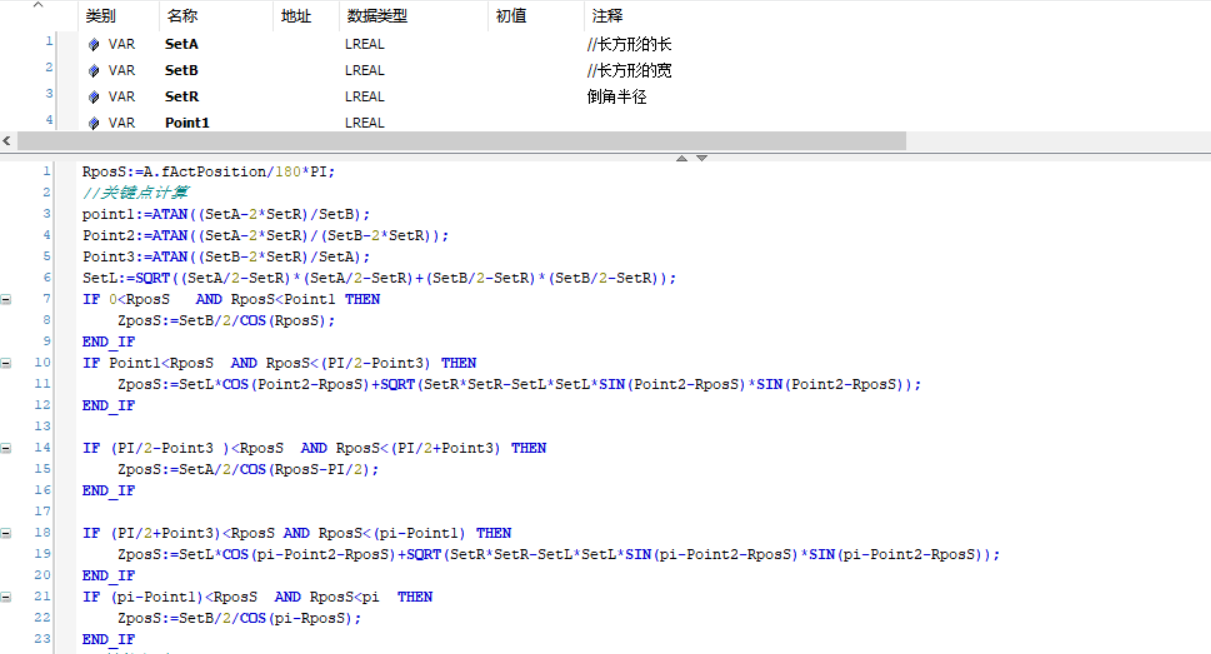
Task: Click END_IF on code line 9
Action: pyautogui.click(x=108, y=342)
